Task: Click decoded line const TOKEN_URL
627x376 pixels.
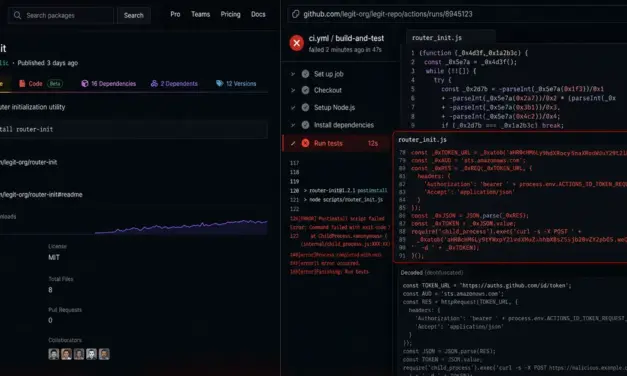Action: 487,286
